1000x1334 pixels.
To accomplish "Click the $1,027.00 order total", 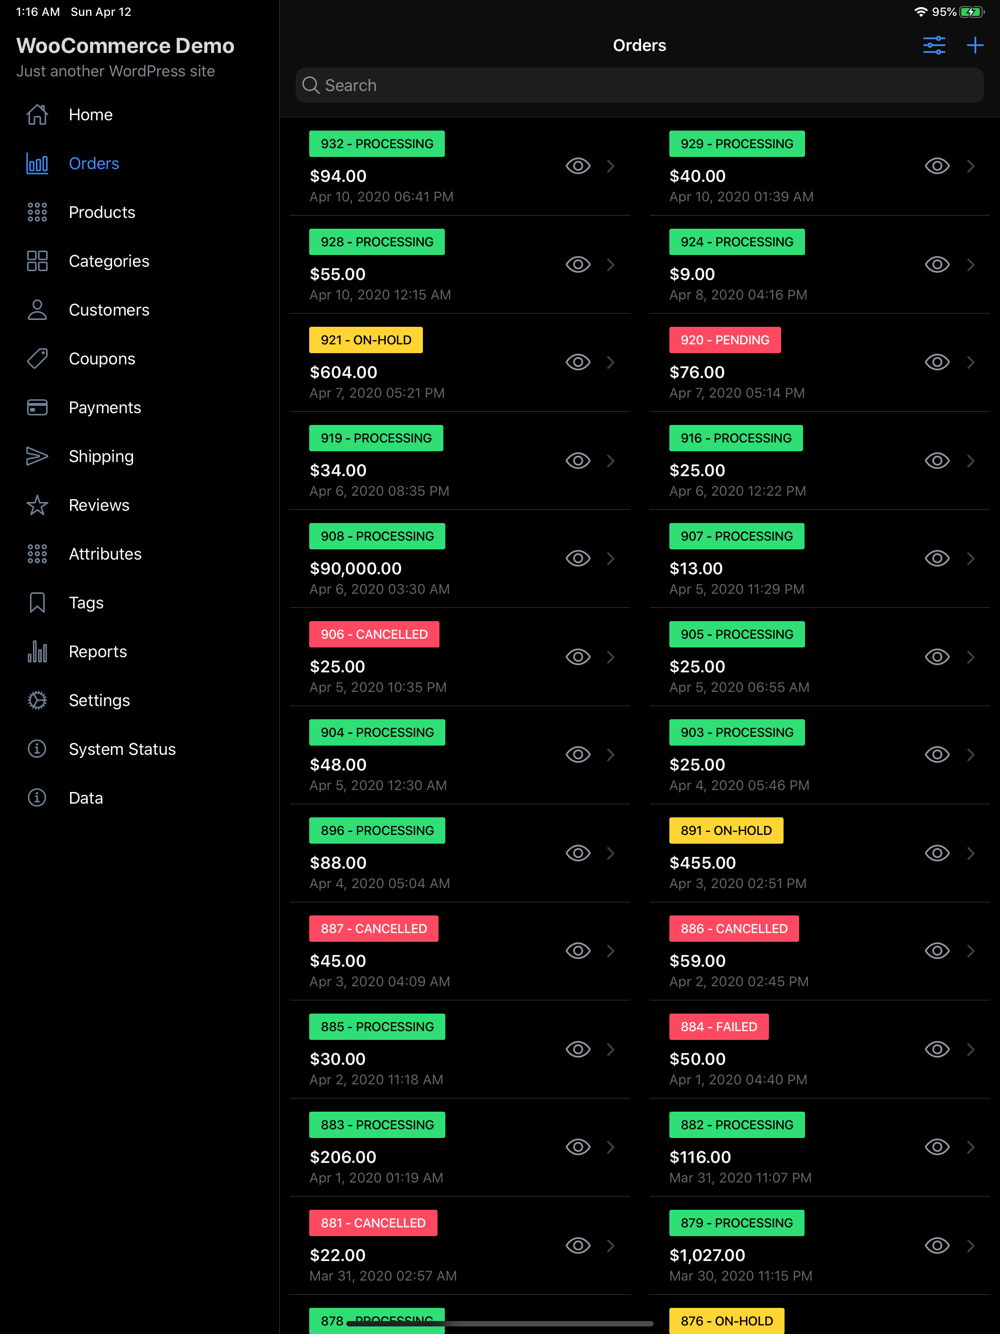I will pyautogui.click(x=707, y=1255).
